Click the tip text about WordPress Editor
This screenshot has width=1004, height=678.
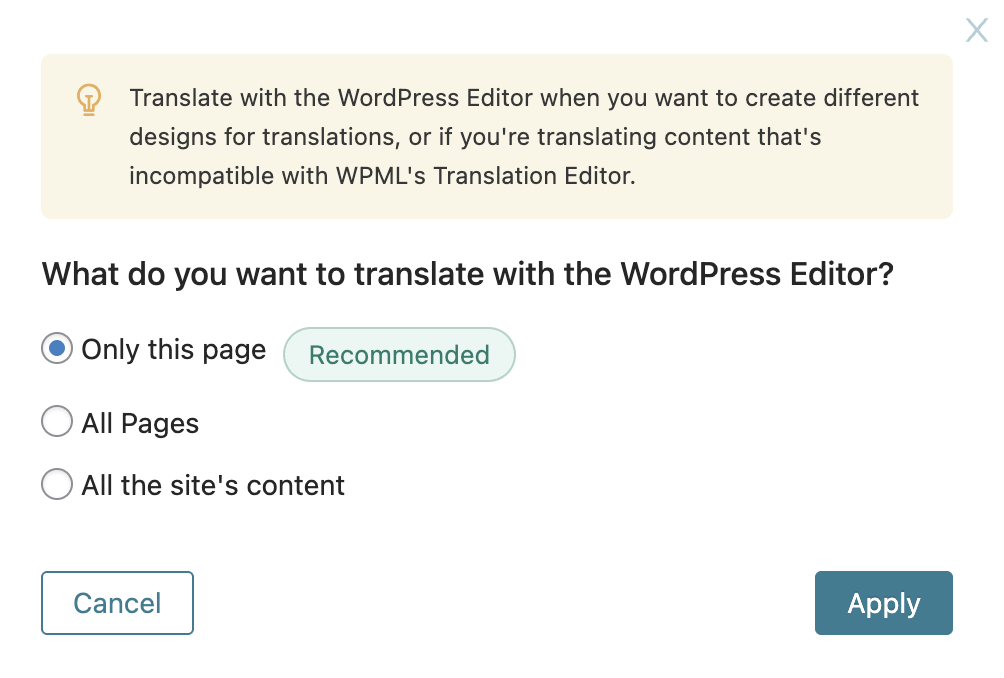[x=524, y=137]
